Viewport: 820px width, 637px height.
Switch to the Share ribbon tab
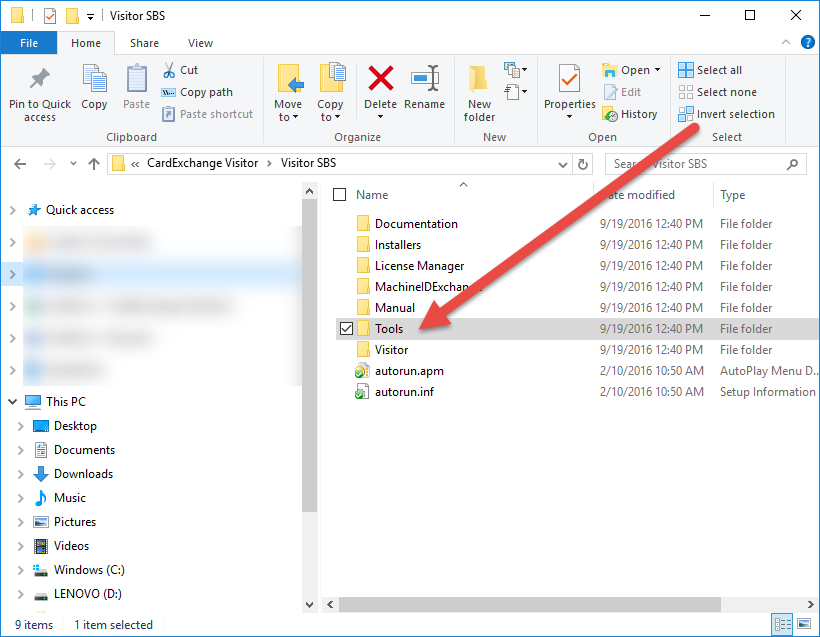(144, 43)
